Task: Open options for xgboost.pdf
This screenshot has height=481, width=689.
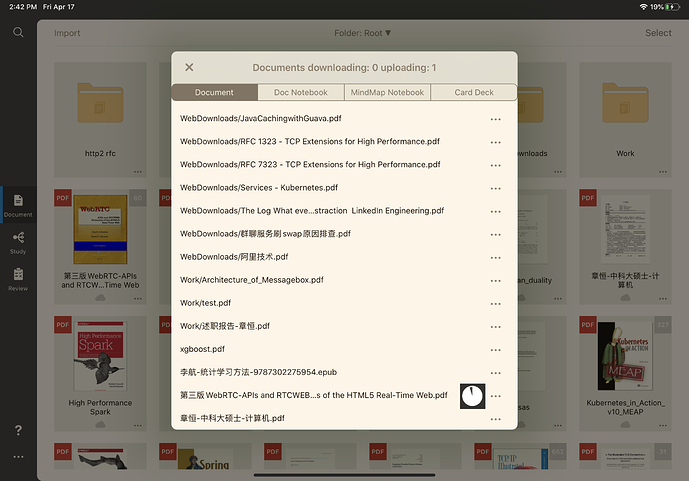Action: tap(496, 350)
